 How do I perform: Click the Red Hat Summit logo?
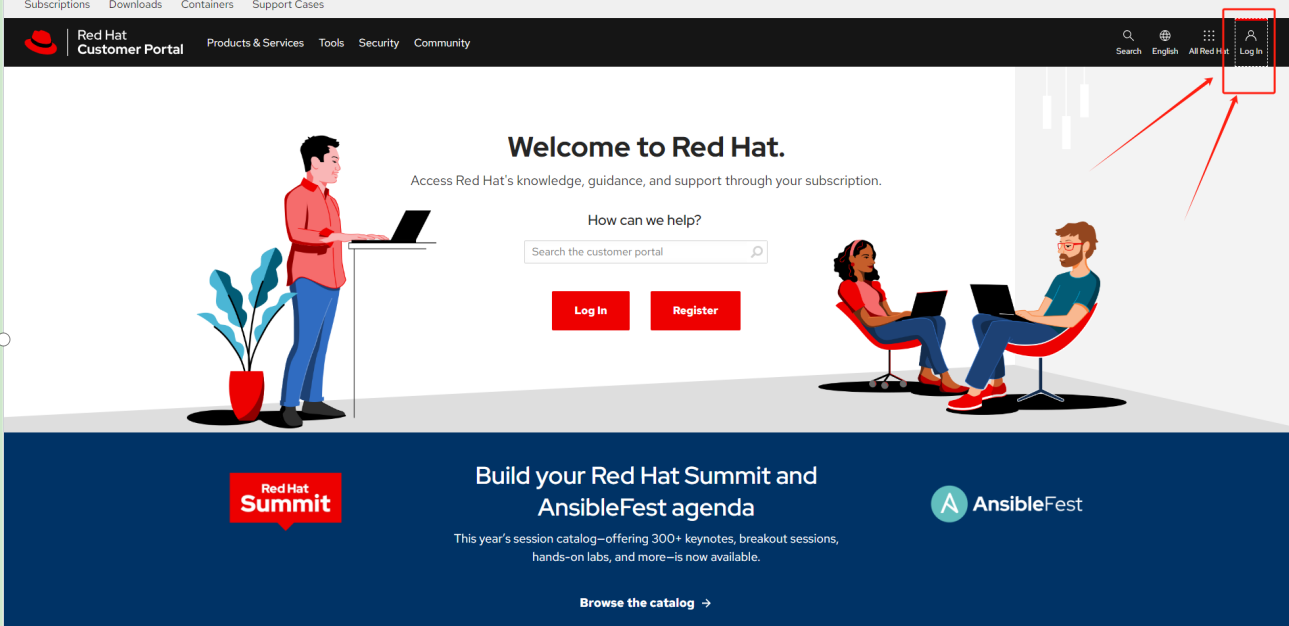point(285,500)
